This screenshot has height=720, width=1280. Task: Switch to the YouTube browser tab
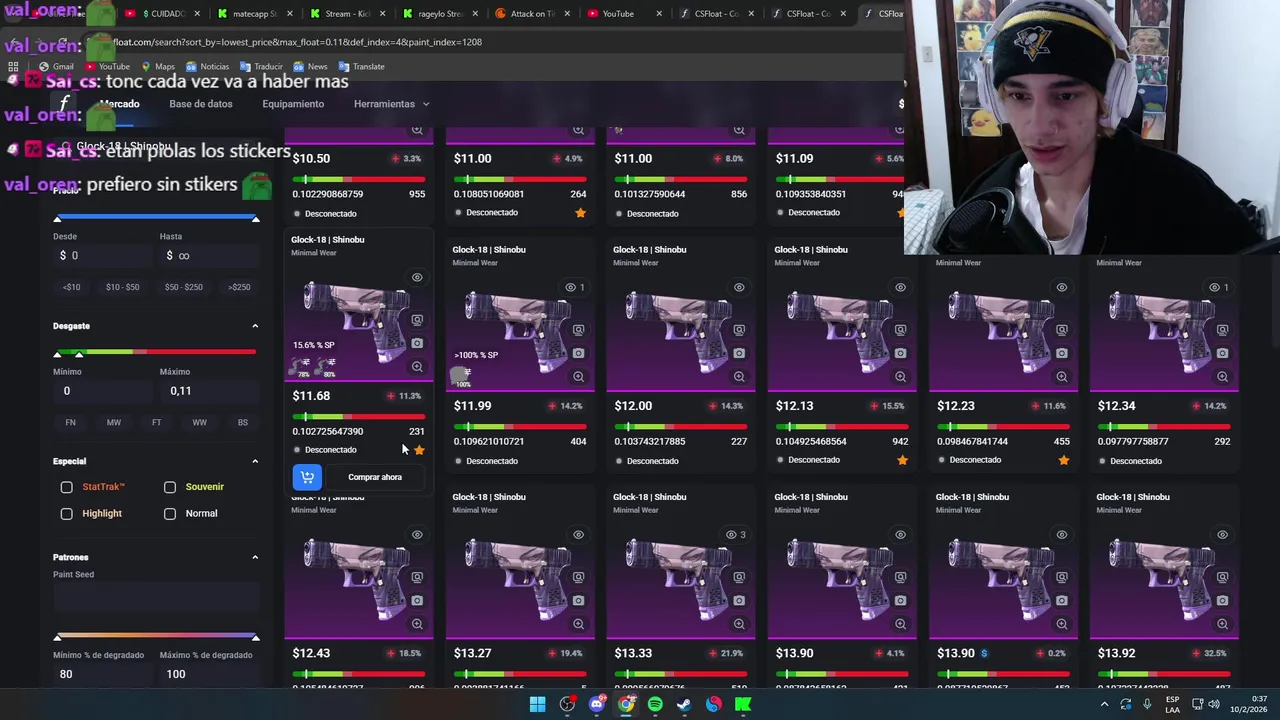coord(626,14)
